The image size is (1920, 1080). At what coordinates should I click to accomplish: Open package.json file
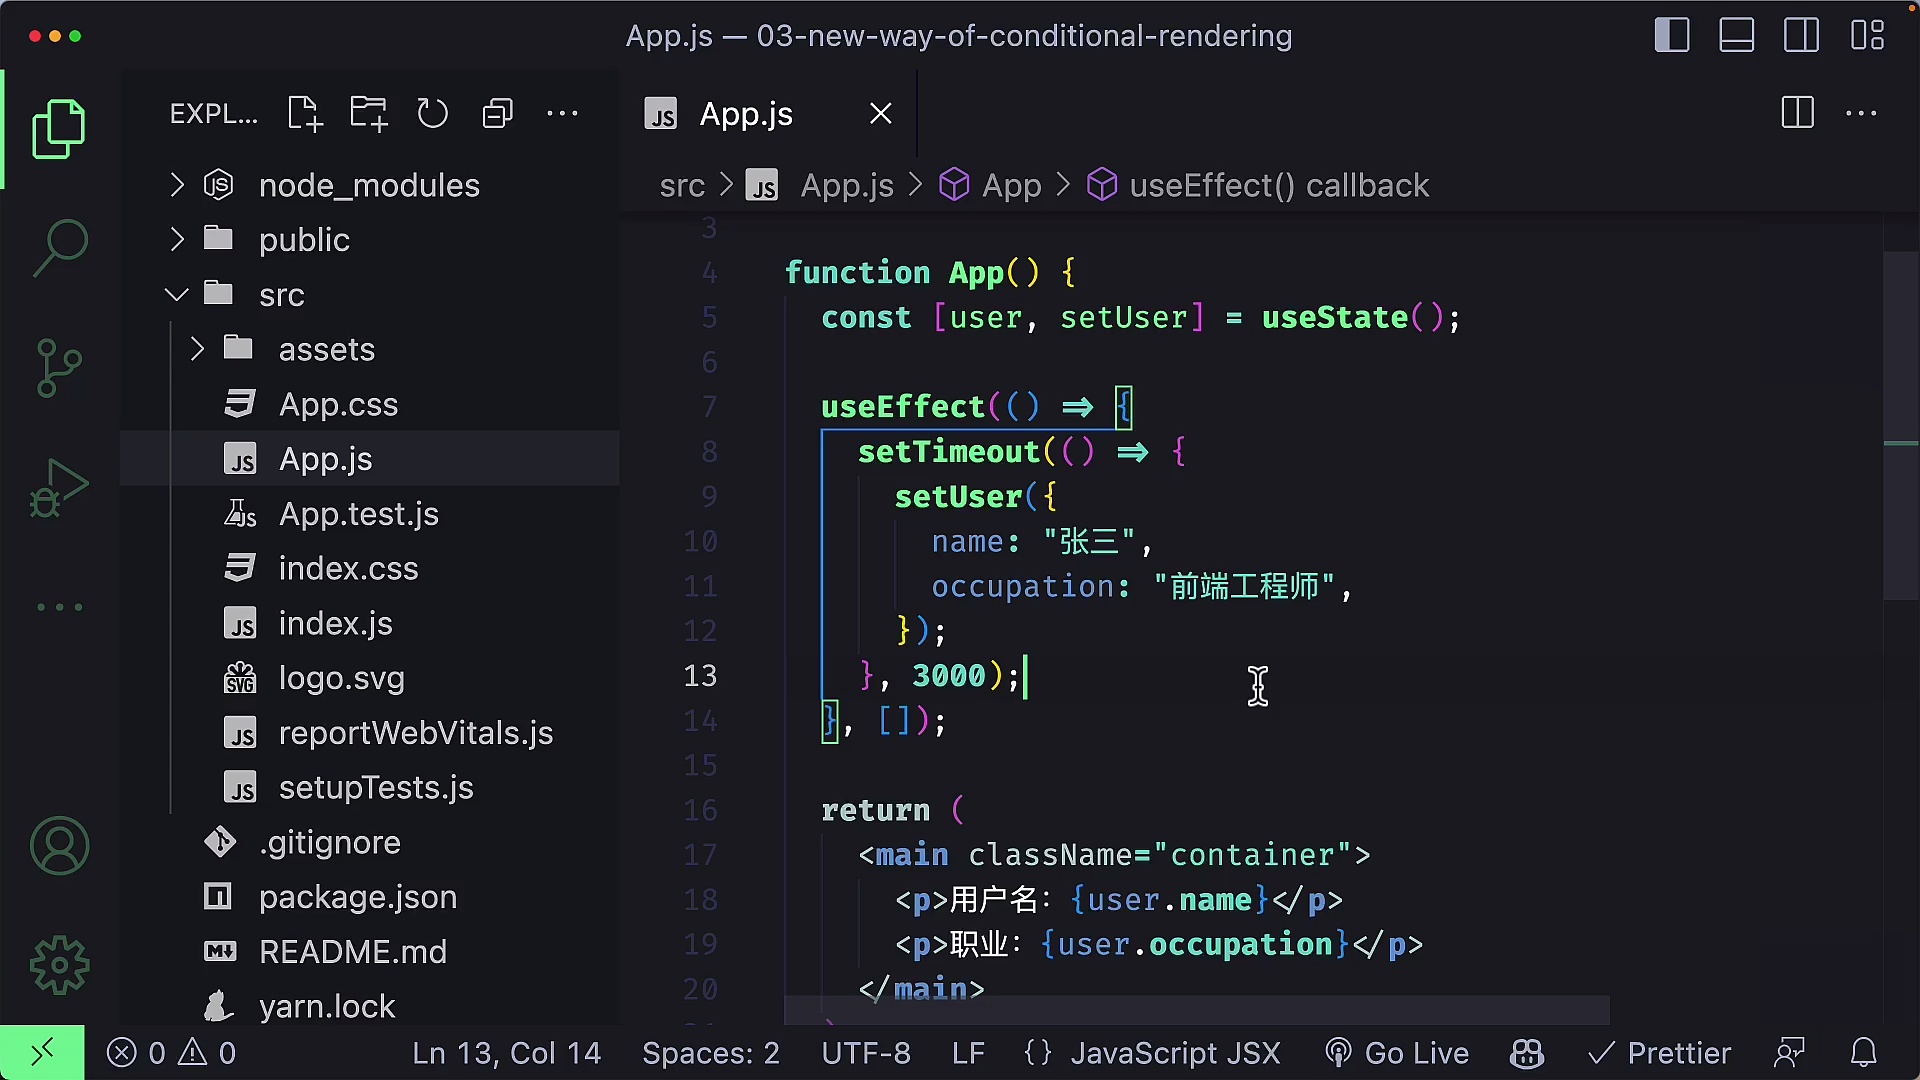[x=370, y=897]
